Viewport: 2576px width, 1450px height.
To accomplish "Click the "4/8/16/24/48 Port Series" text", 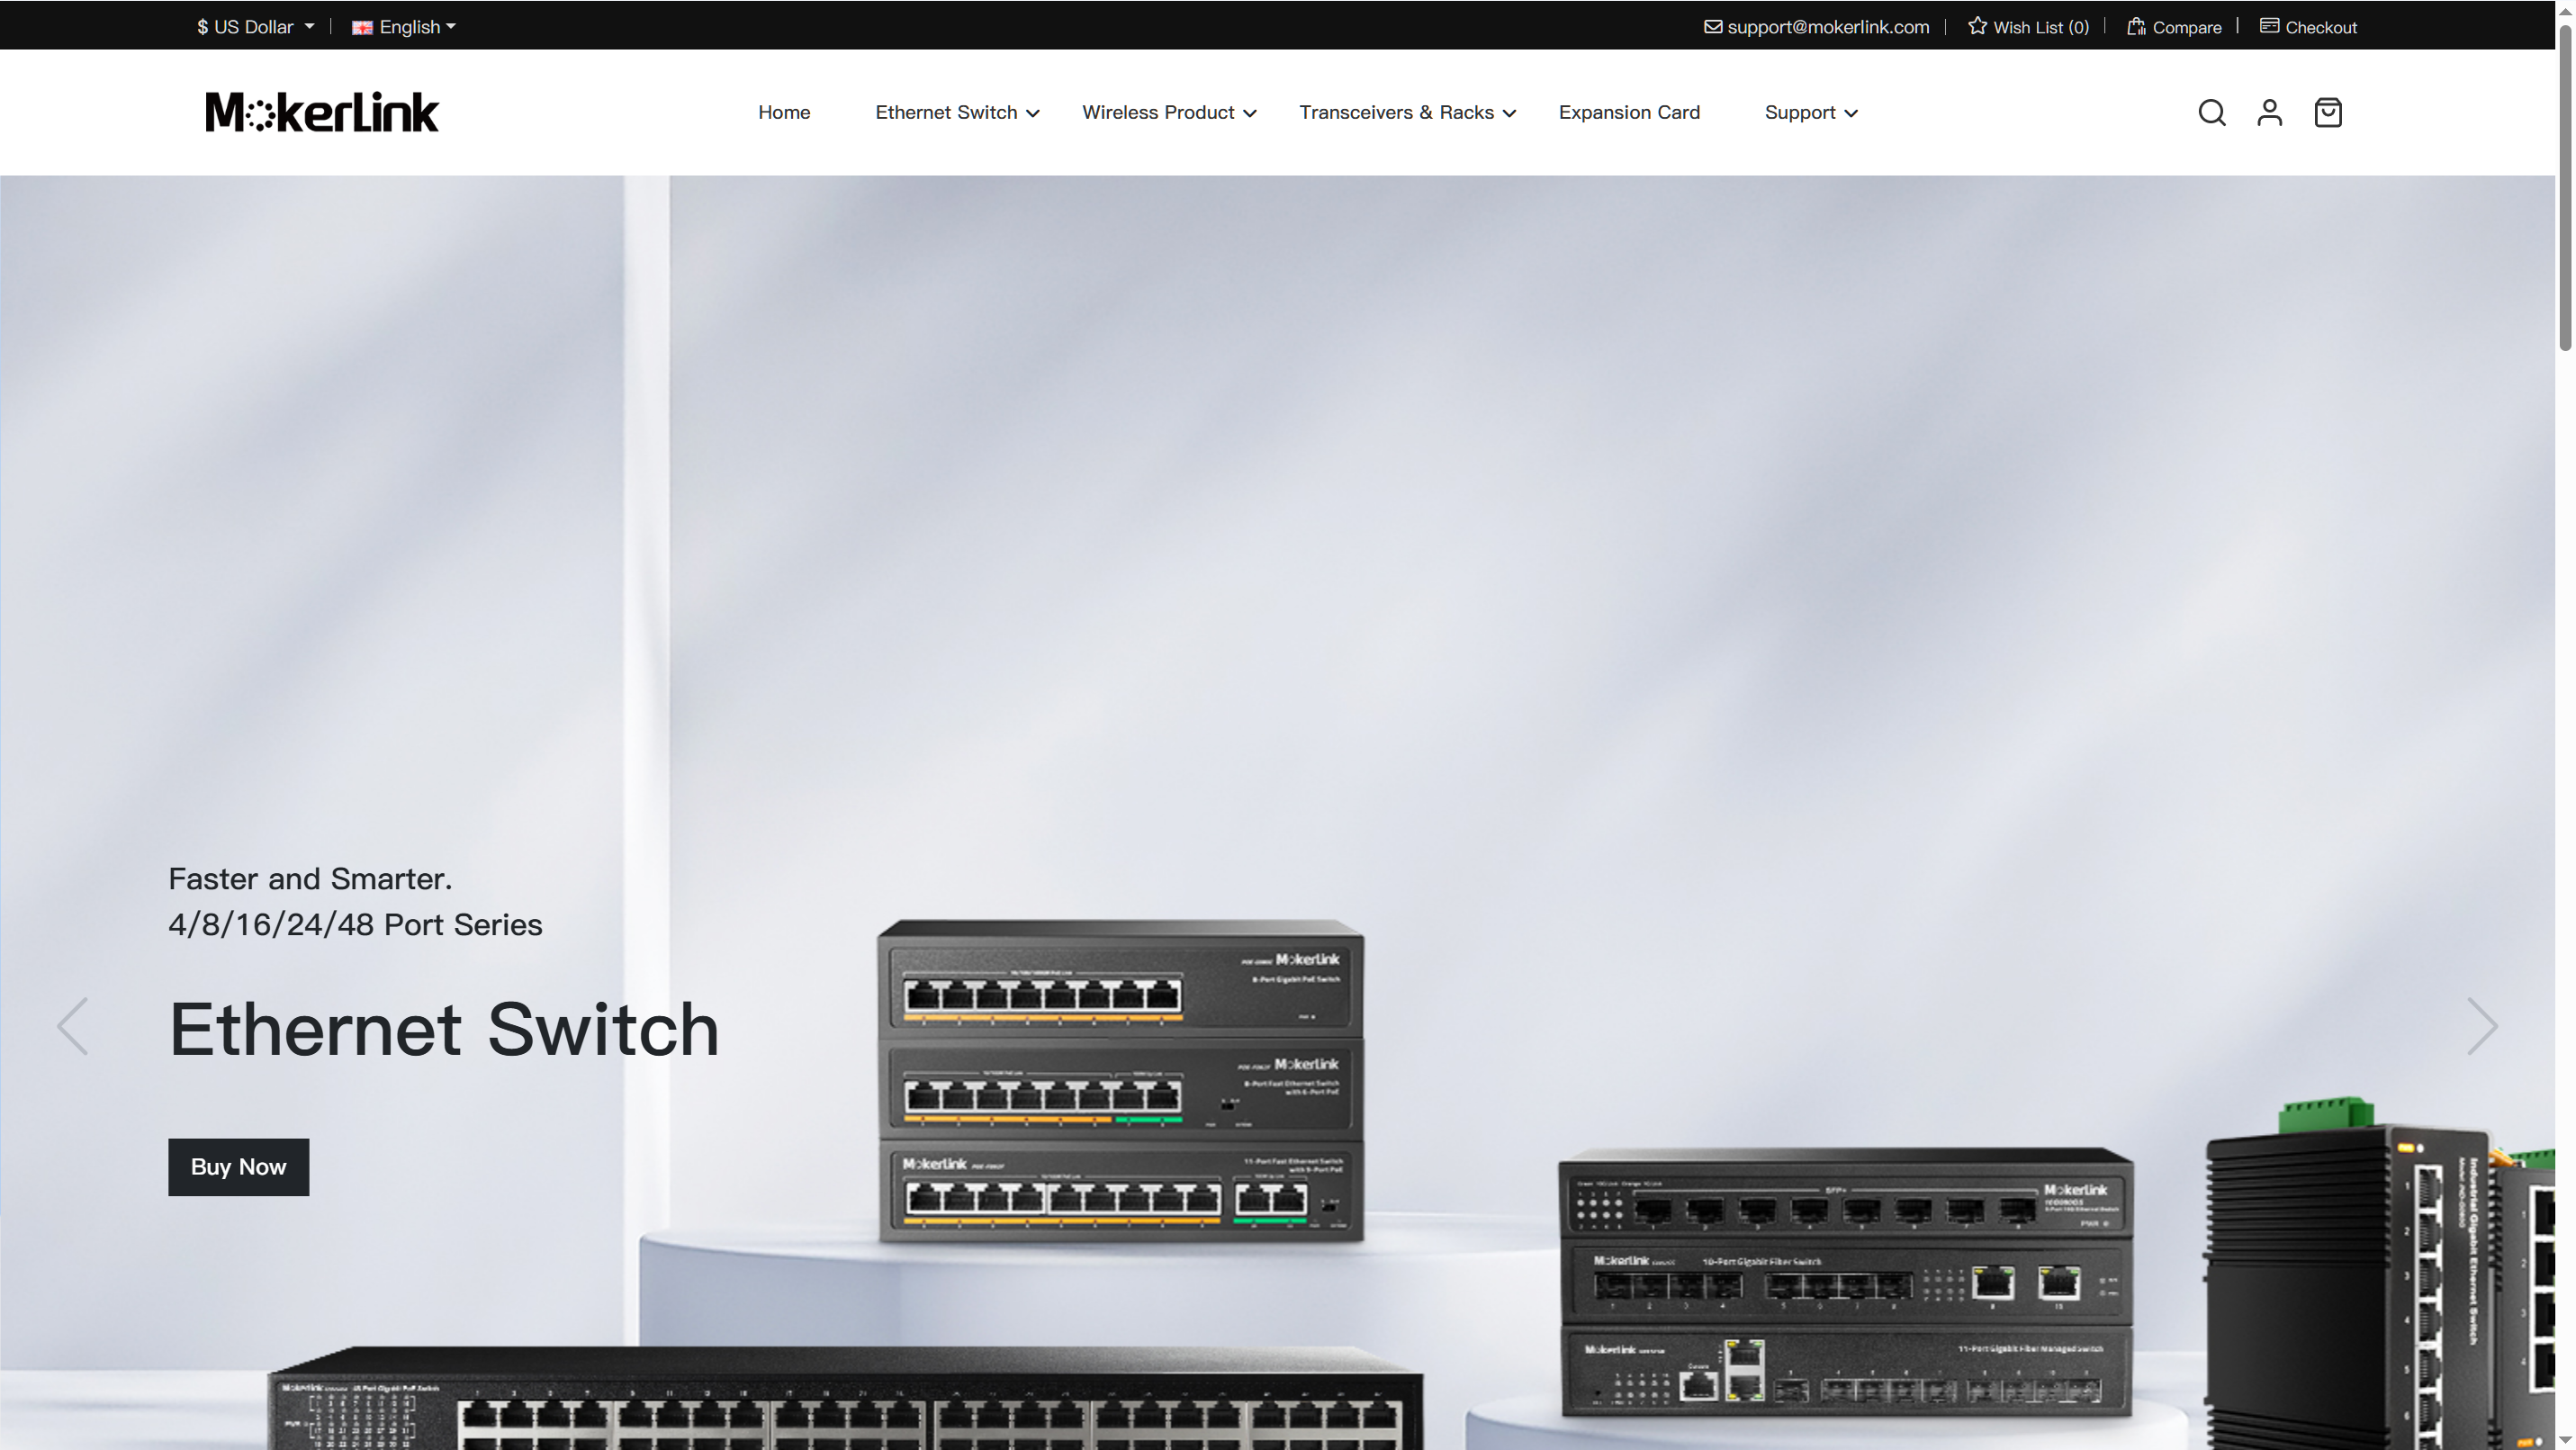I will tap(355, 925).
